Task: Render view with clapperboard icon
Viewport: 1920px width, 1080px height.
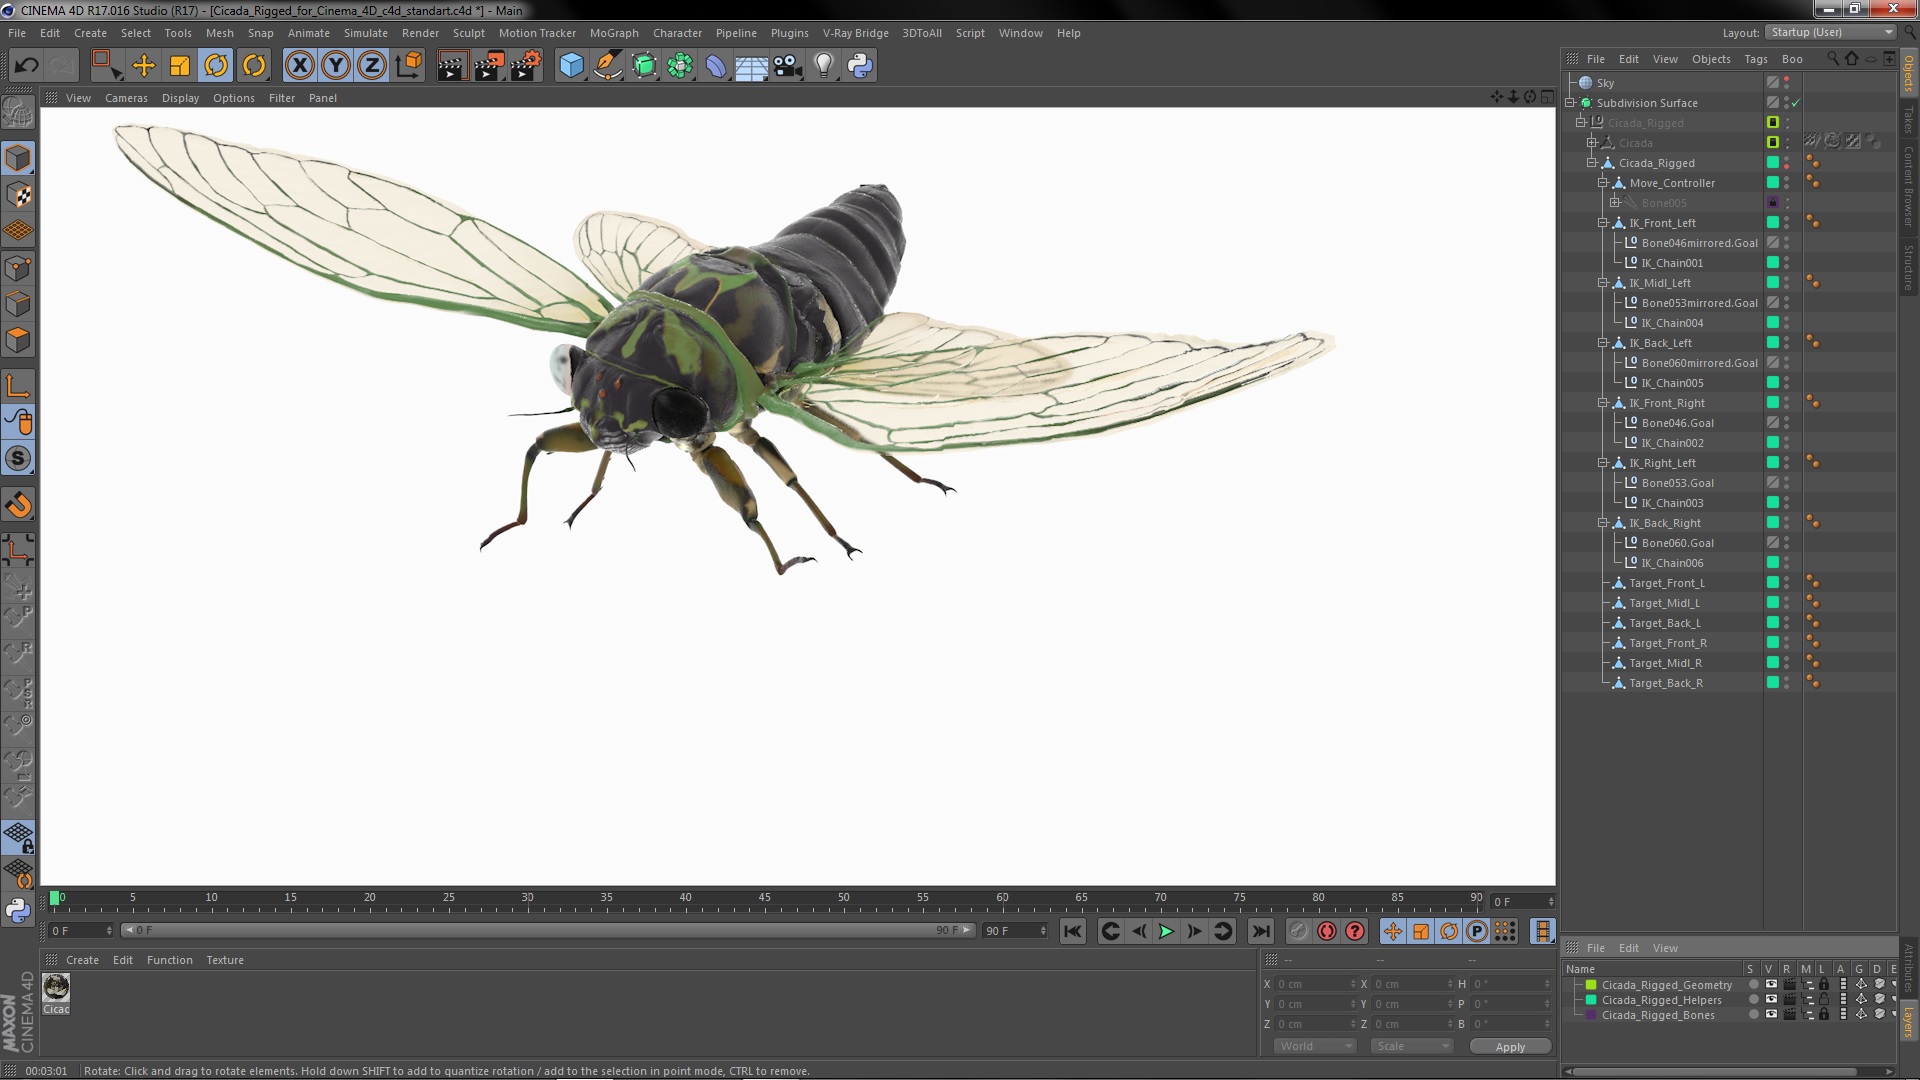Action: 451,66
